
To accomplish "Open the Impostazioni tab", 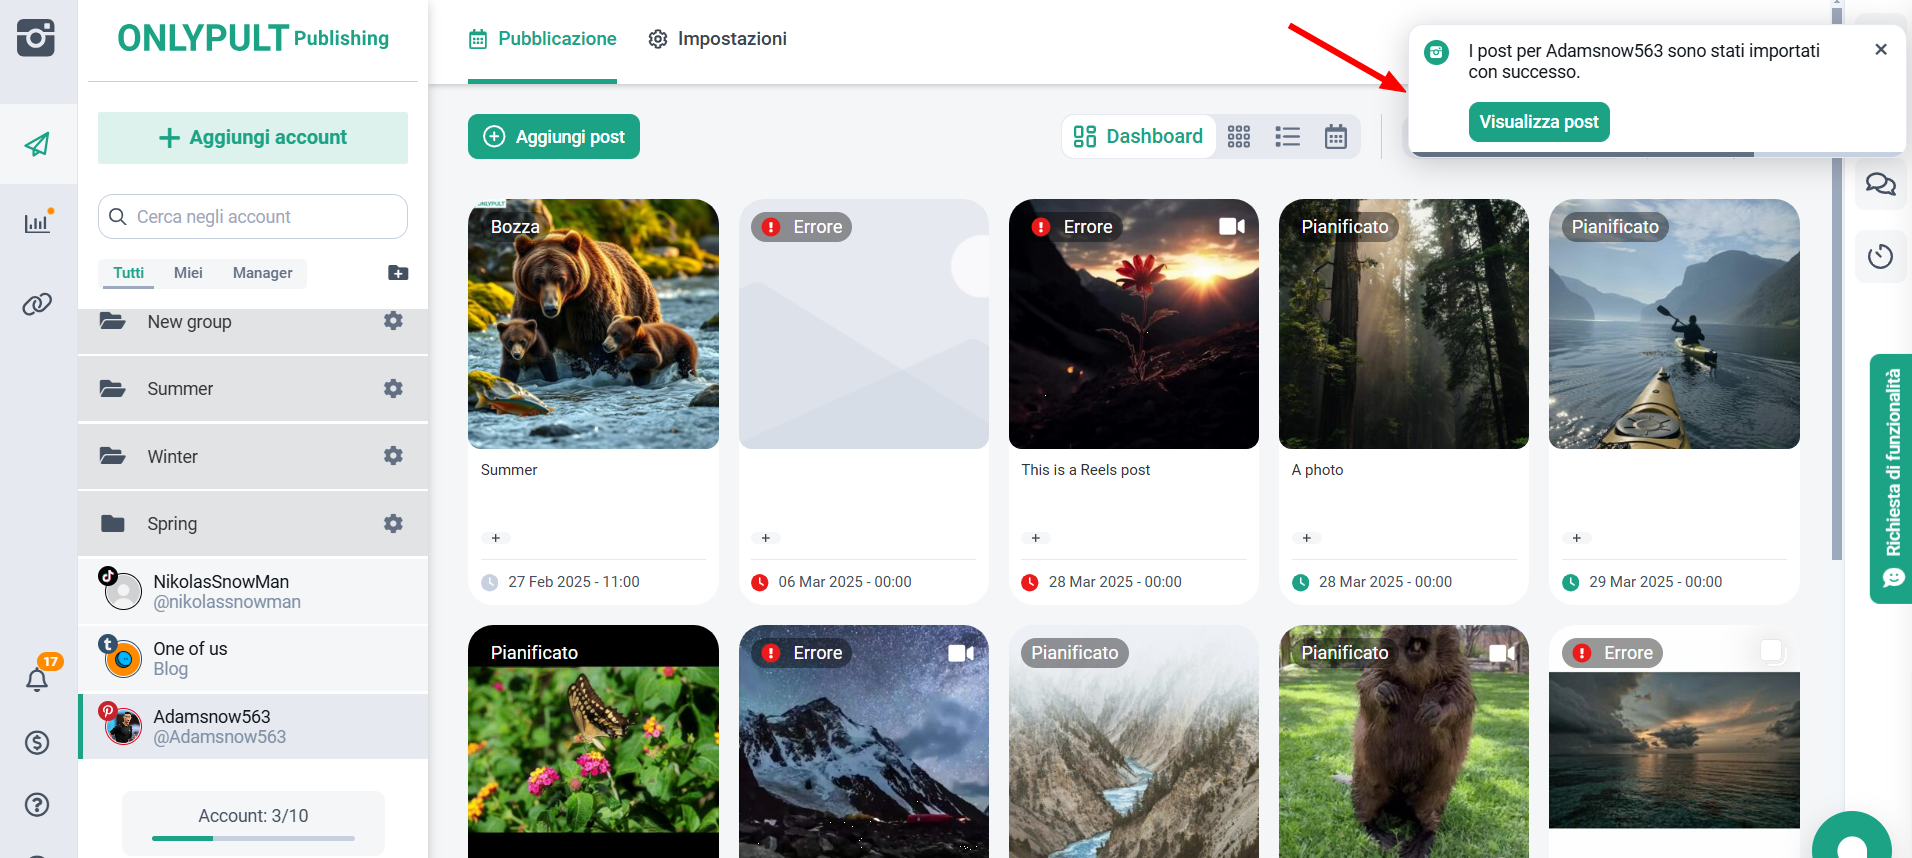I will click(x=717, y=39).
